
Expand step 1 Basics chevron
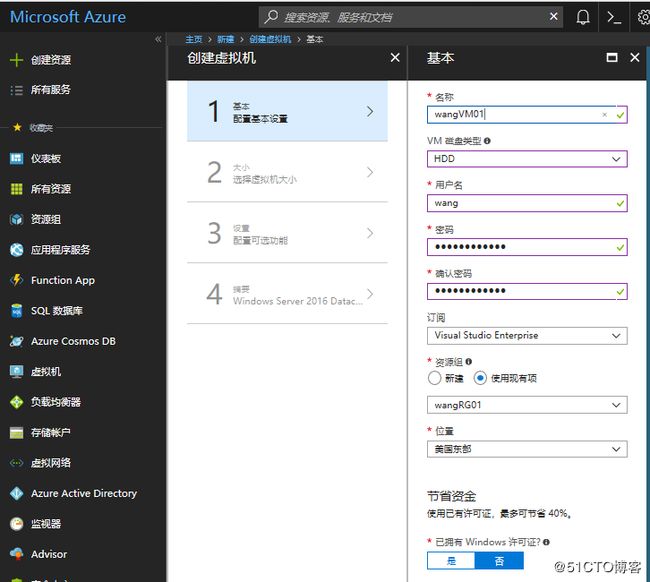point(370,111)
